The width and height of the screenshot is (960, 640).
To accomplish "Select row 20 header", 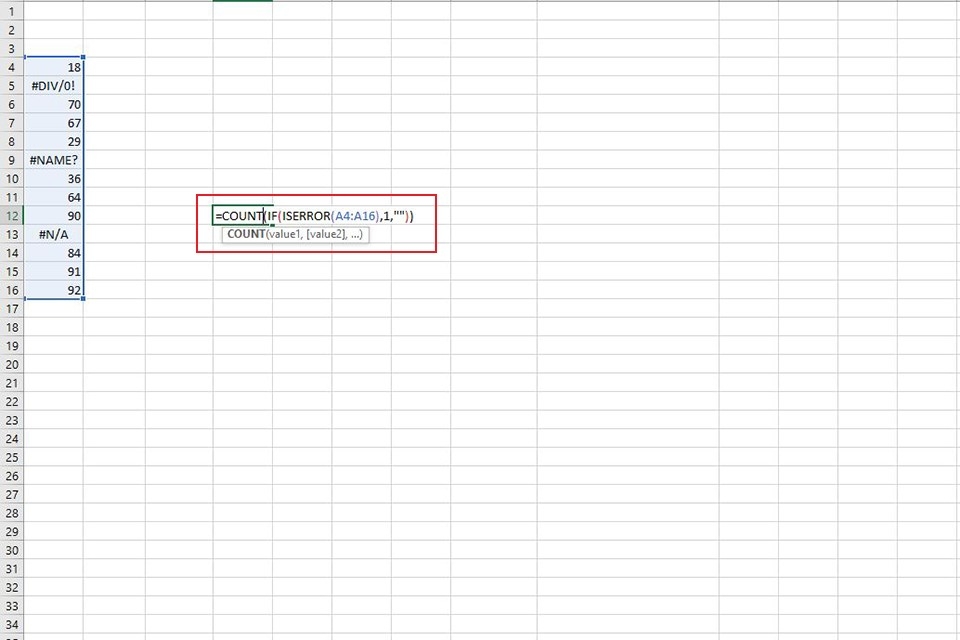I will pos(12,364).
